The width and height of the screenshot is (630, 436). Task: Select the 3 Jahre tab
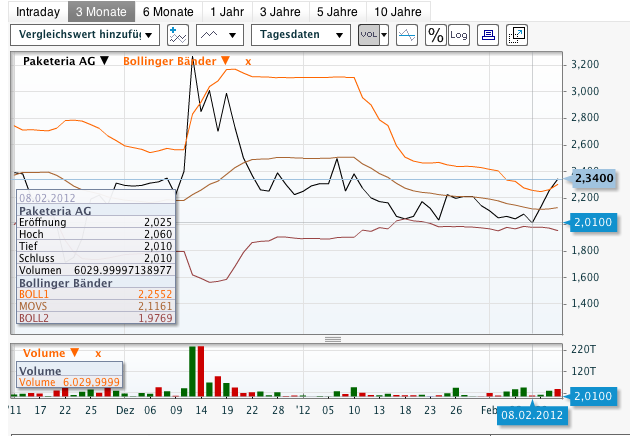(x=280, y=12)
